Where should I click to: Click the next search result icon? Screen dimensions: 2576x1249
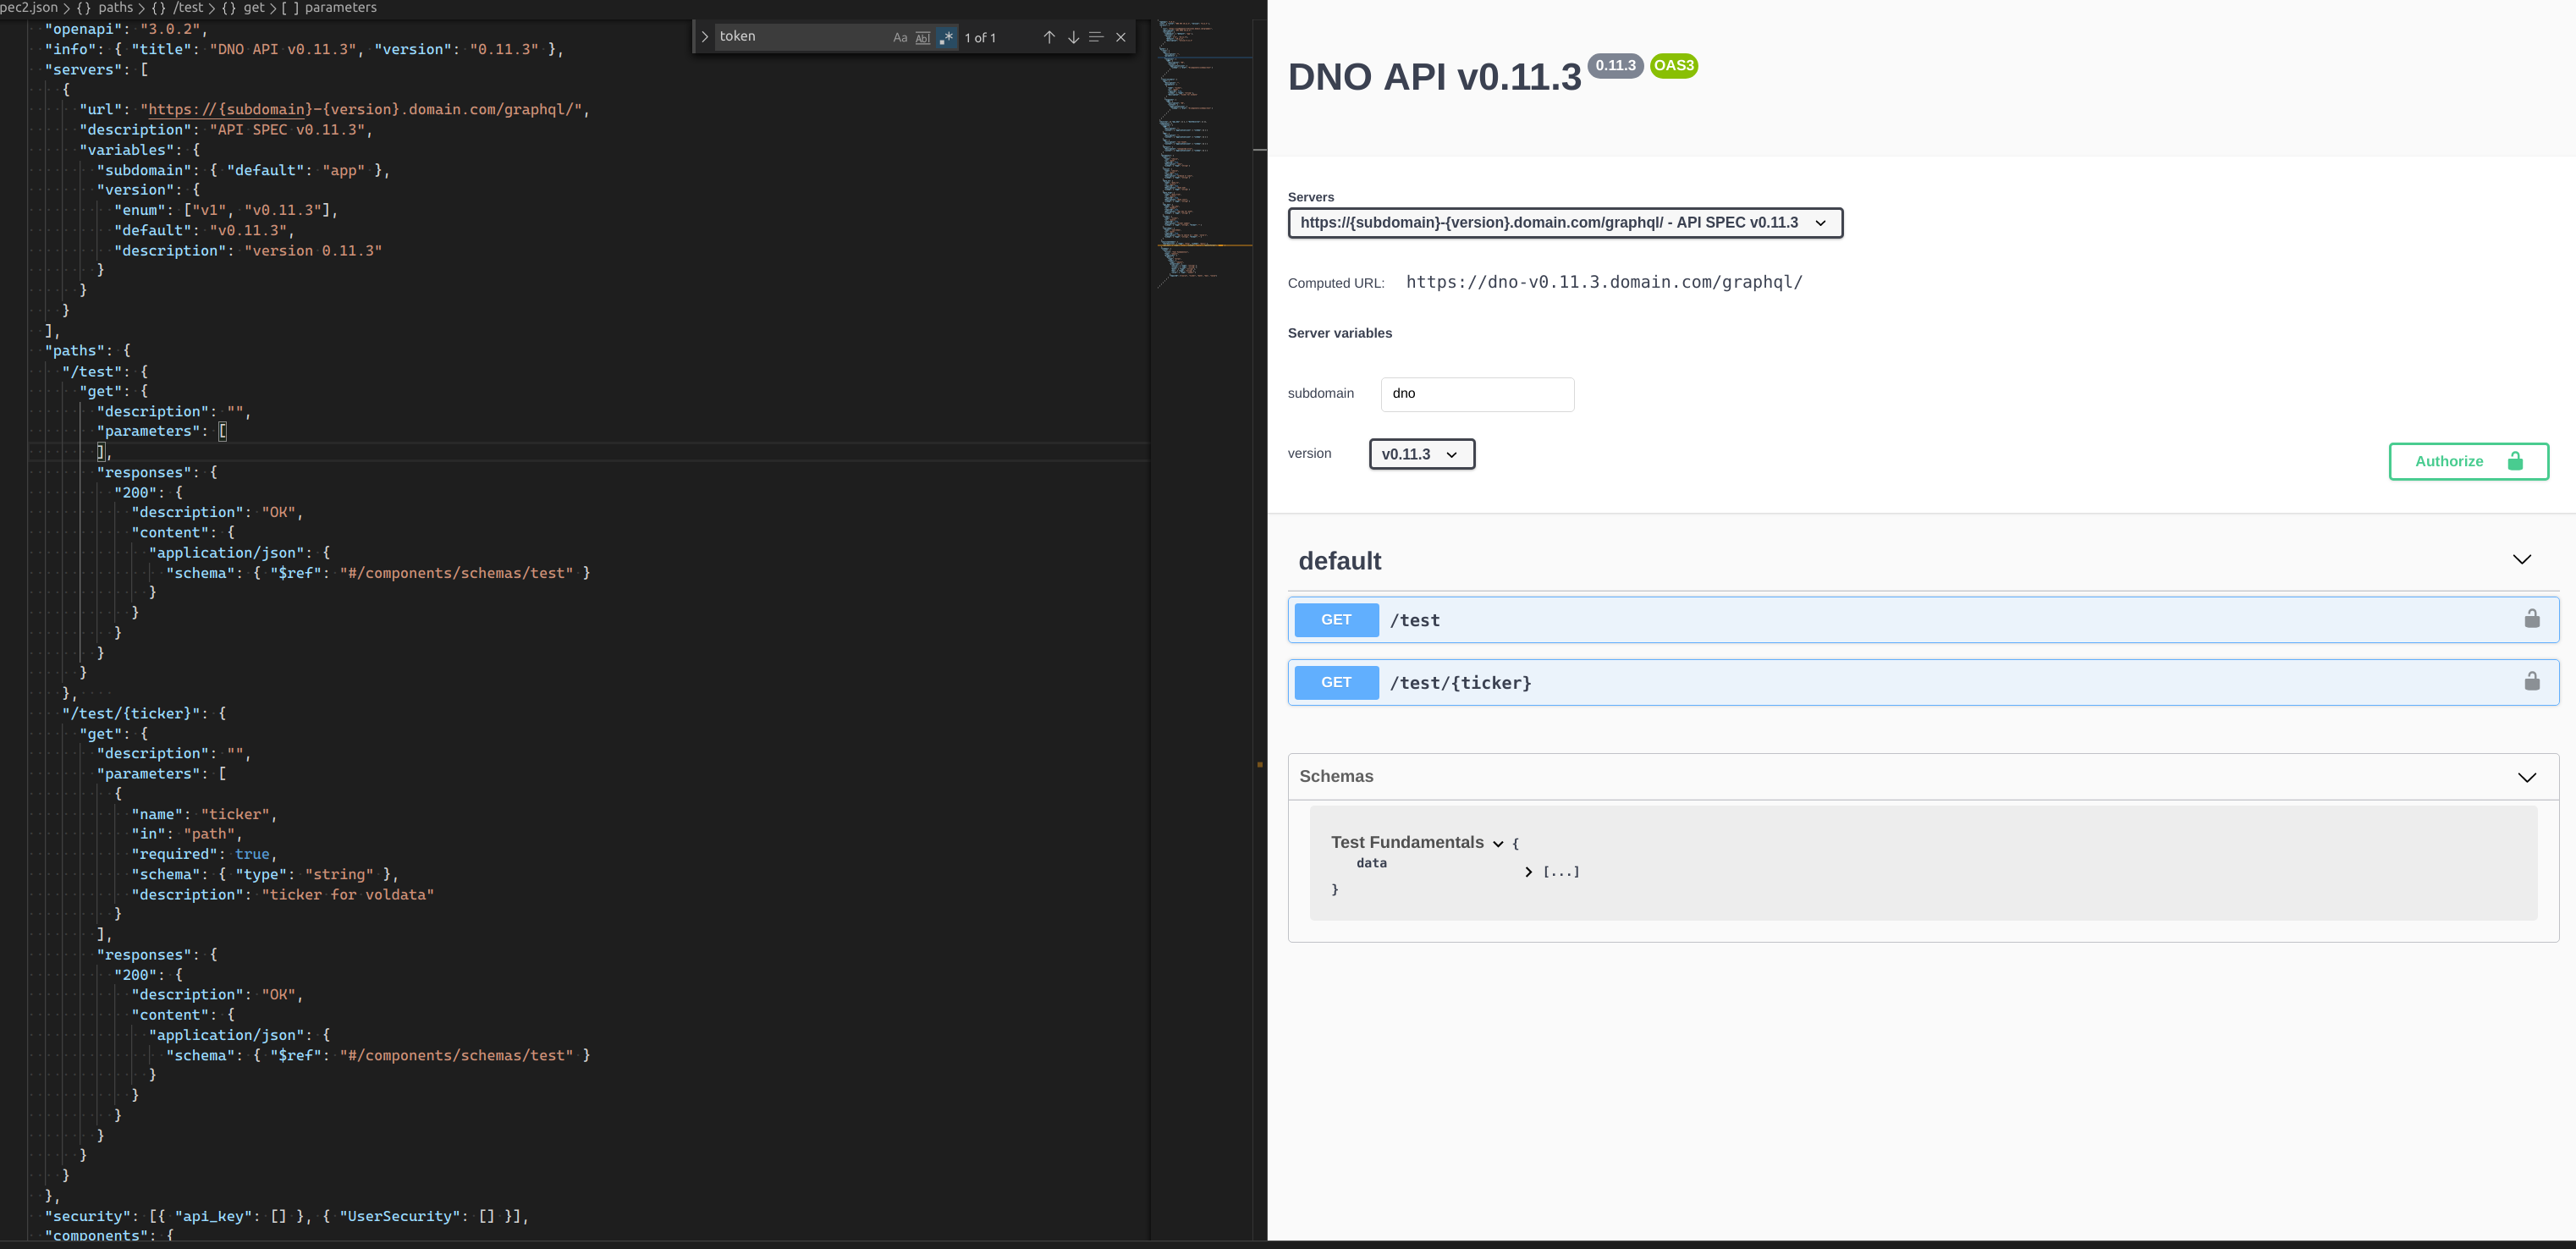tap(1071, 36)
